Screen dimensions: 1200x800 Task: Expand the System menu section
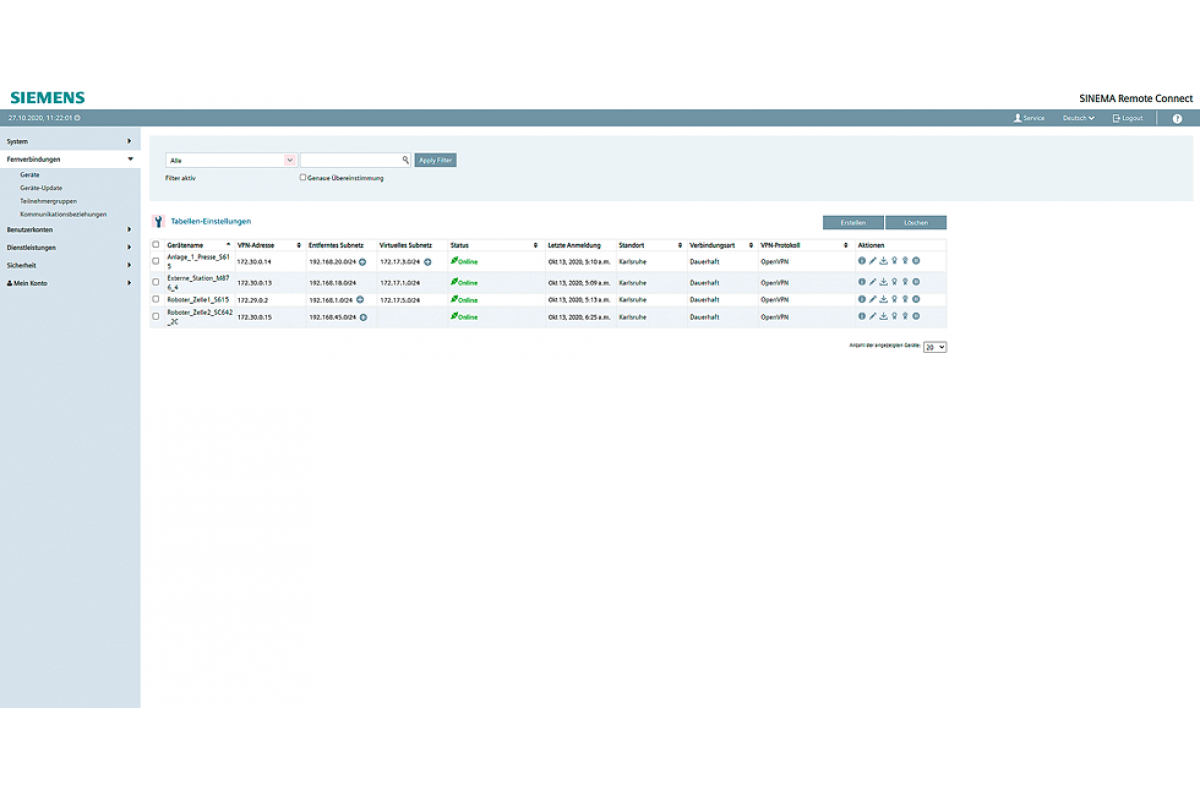70,142
